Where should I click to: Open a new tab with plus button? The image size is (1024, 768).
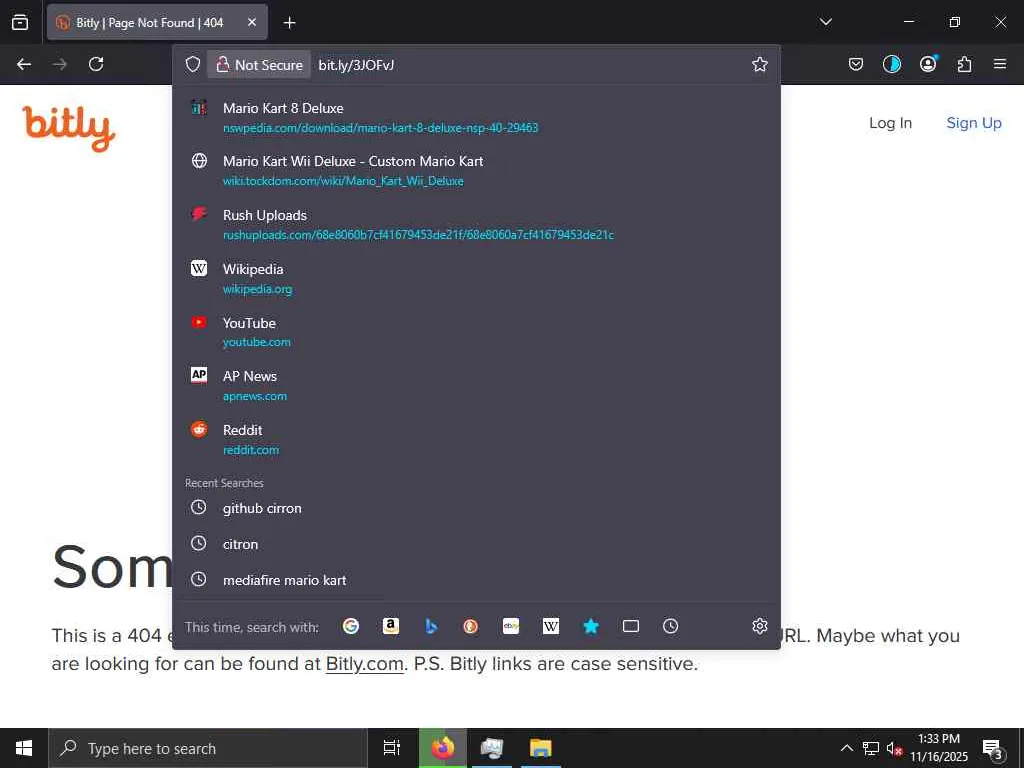289,23
